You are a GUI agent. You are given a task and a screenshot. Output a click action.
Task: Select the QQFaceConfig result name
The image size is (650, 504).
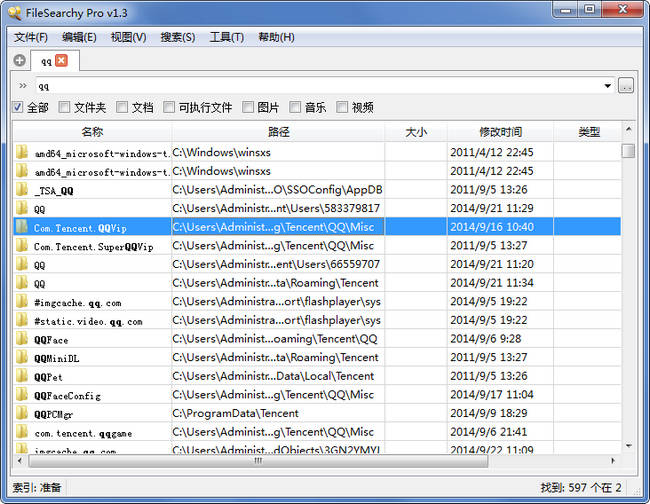[x=67, y=396]
